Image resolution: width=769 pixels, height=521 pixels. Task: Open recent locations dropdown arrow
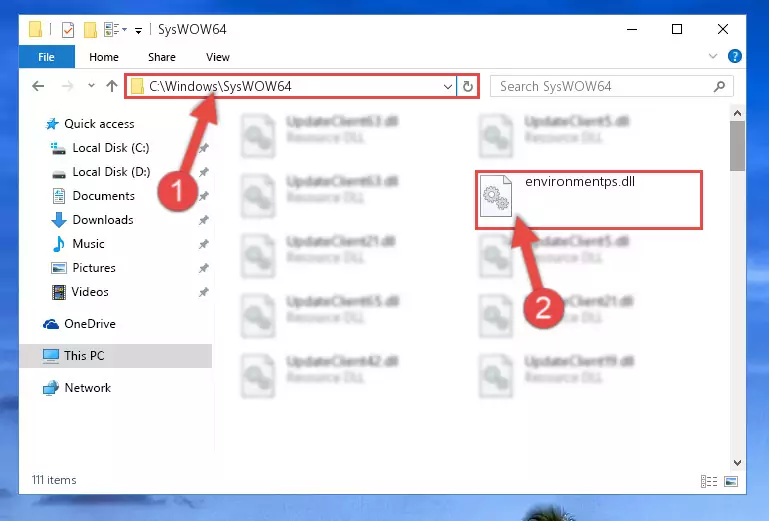[x=91, y=86]
